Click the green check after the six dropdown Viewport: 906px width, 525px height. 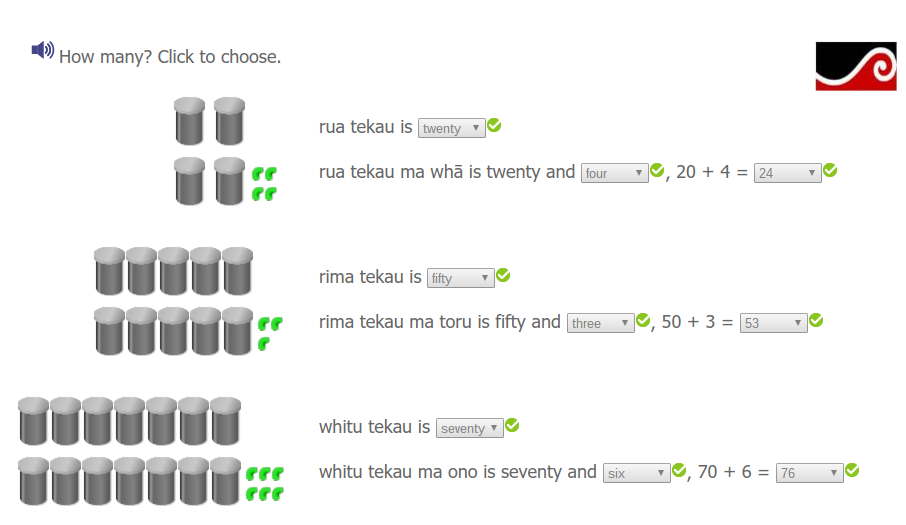679,471
